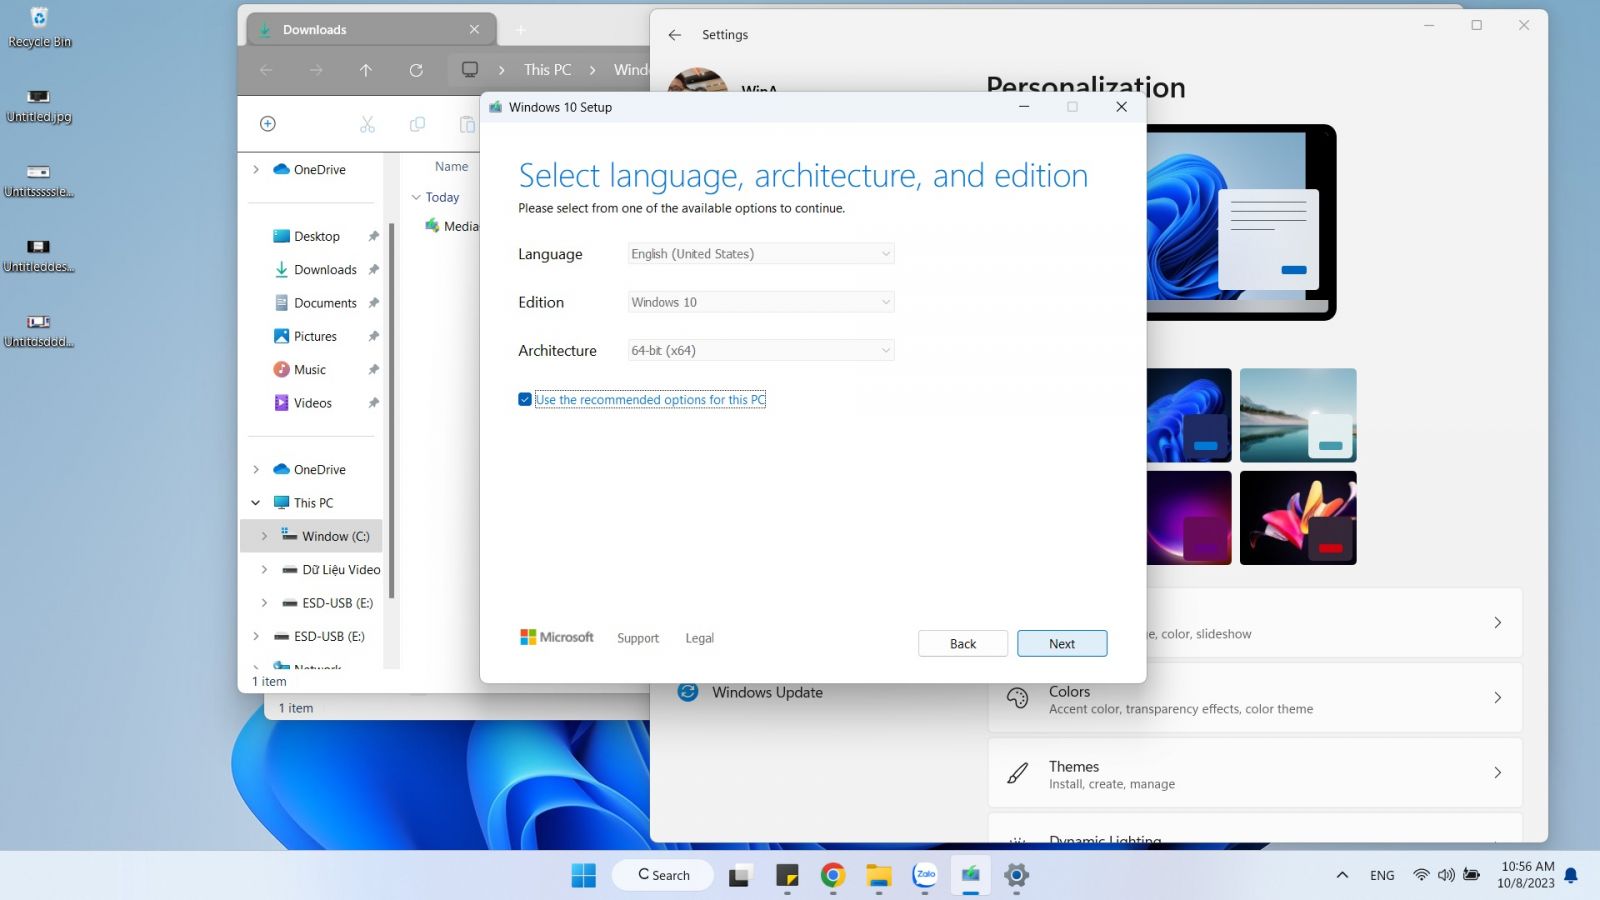Open the Language dropdown in Setup
The image size is (1600, 900).
pos(760,254)
